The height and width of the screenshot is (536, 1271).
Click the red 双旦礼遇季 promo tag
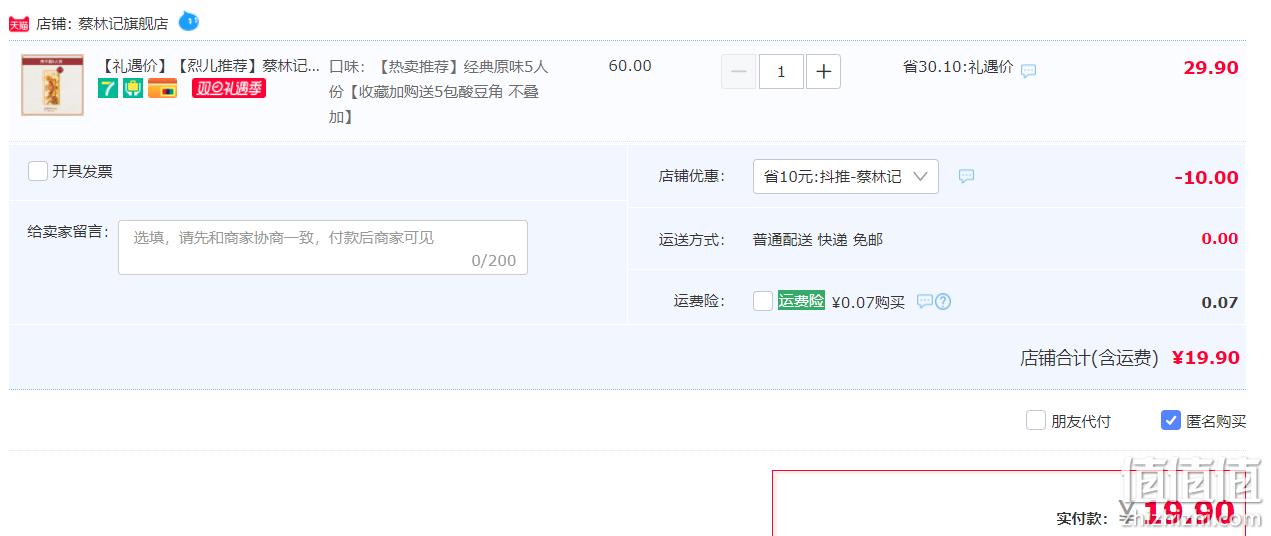point(228,88)
